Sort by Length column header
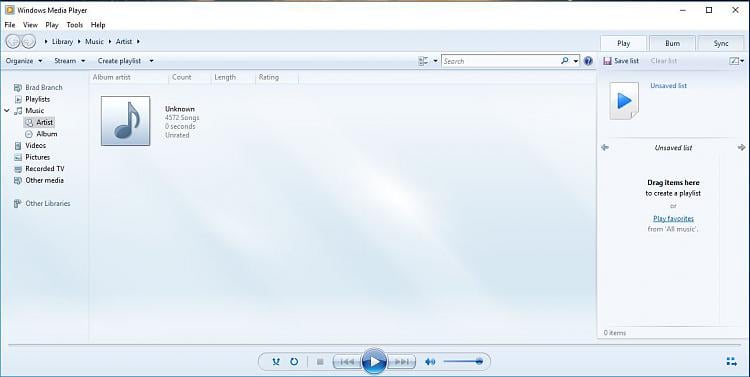750x377 pixels. [233, 77]
